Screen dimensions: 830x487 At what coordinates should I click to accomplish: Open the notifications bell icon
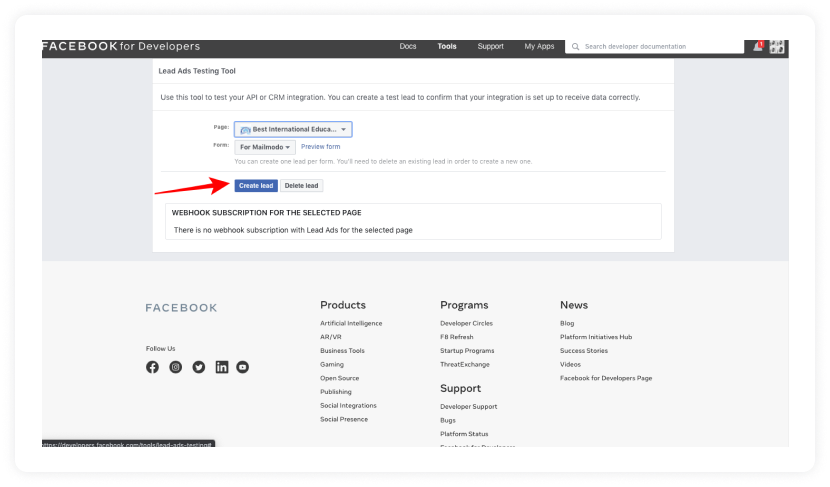pos(758,47)
